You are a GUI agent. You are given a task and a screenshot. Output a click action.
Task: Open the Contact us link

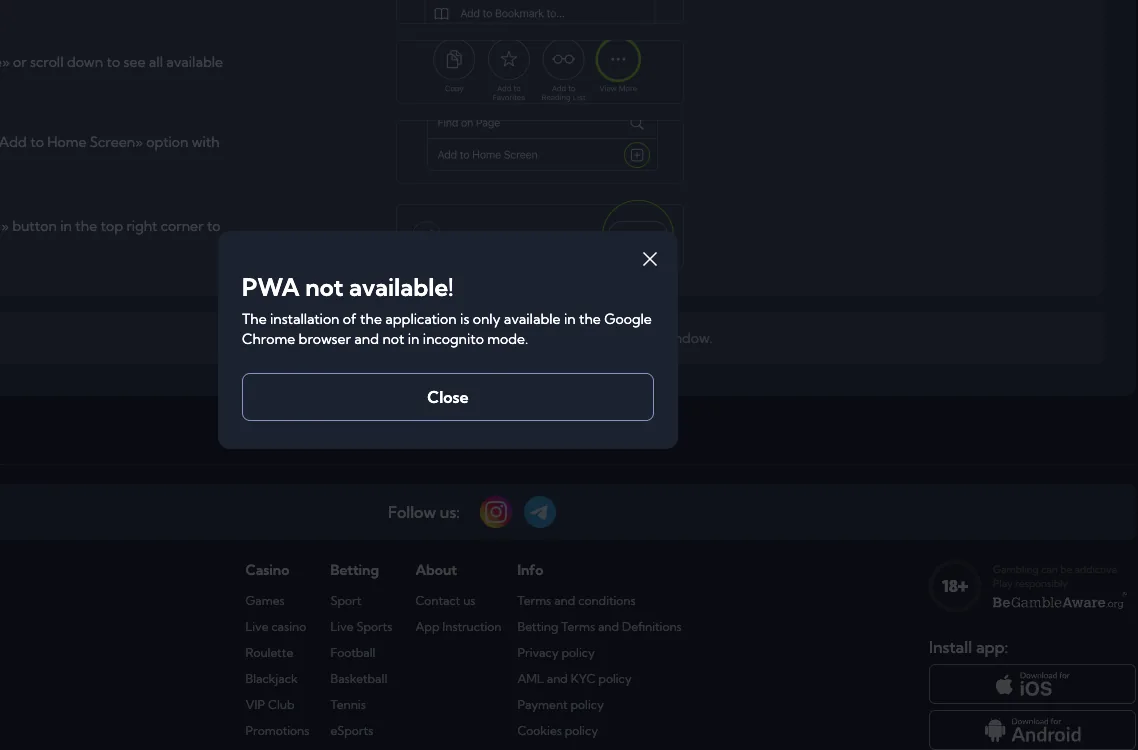point(445,600)
